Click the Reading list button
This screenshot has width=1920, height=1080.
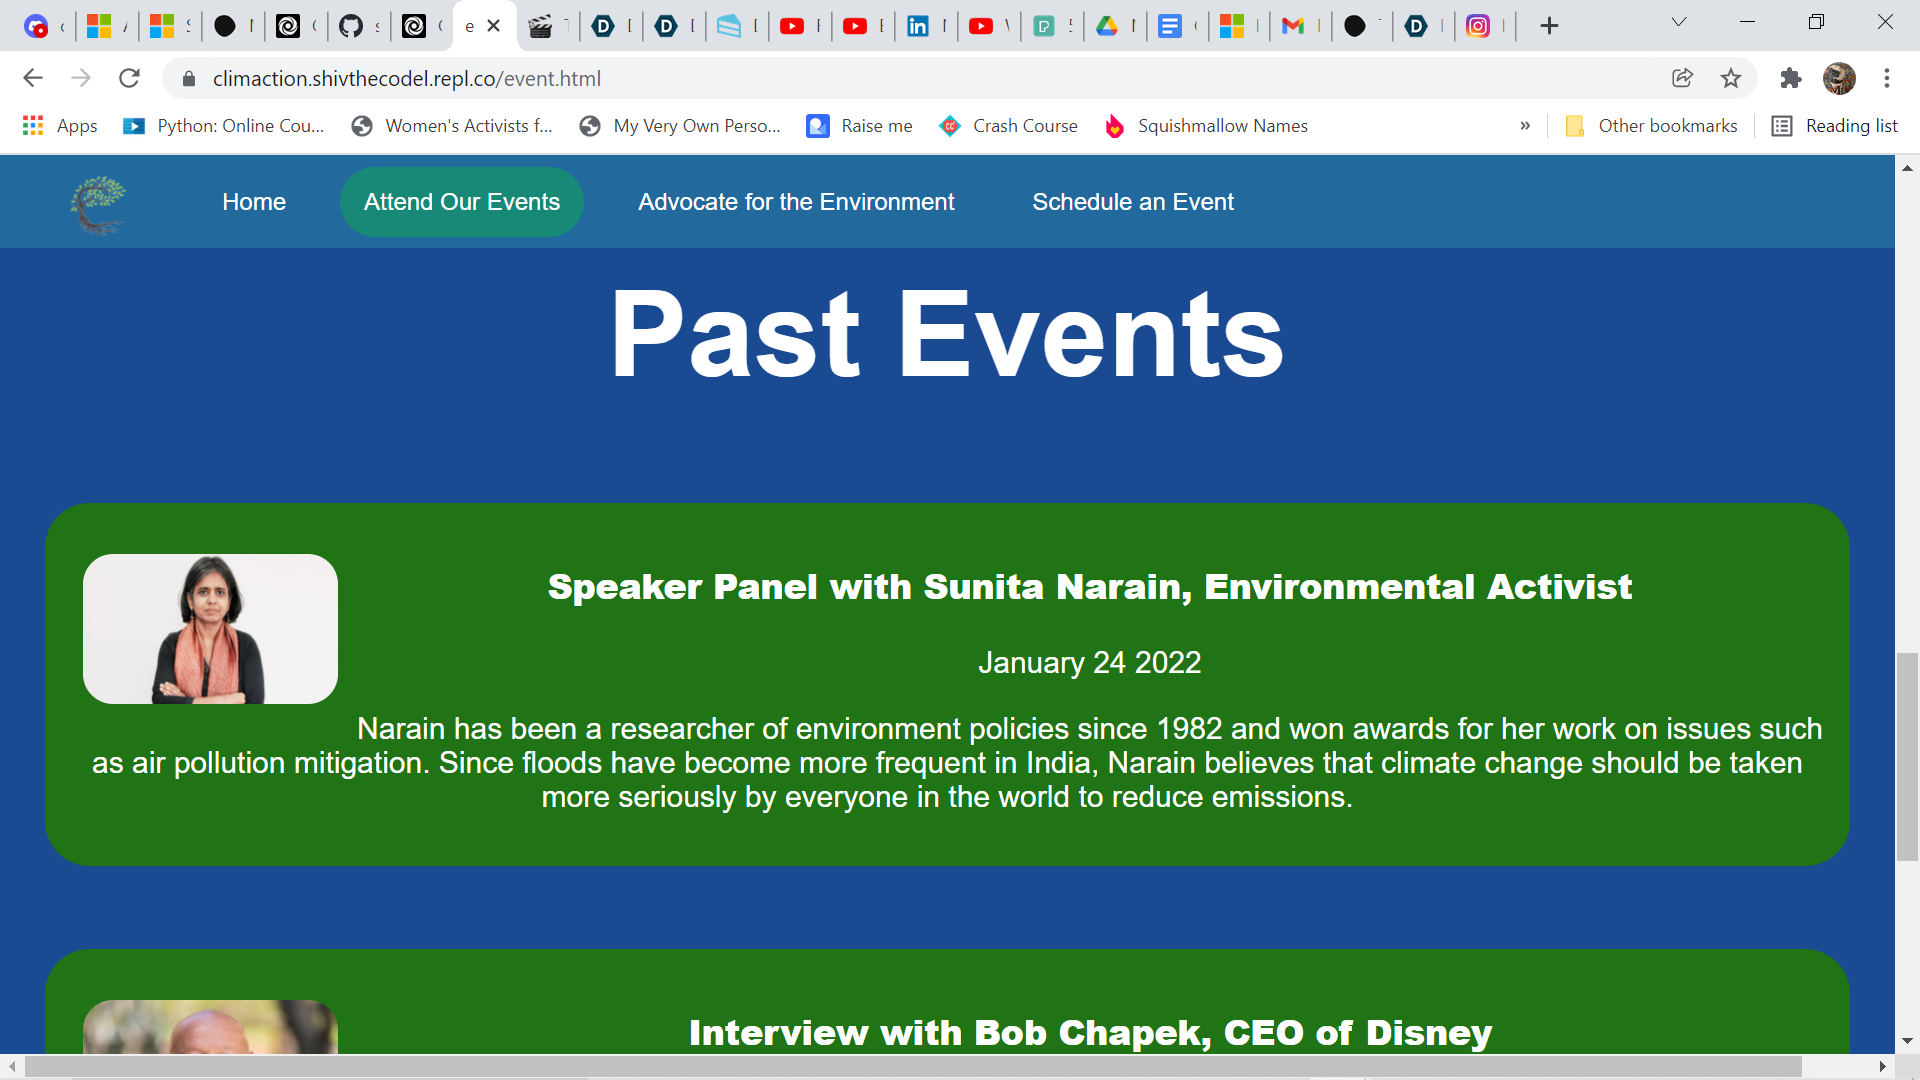pos(1835,126)
